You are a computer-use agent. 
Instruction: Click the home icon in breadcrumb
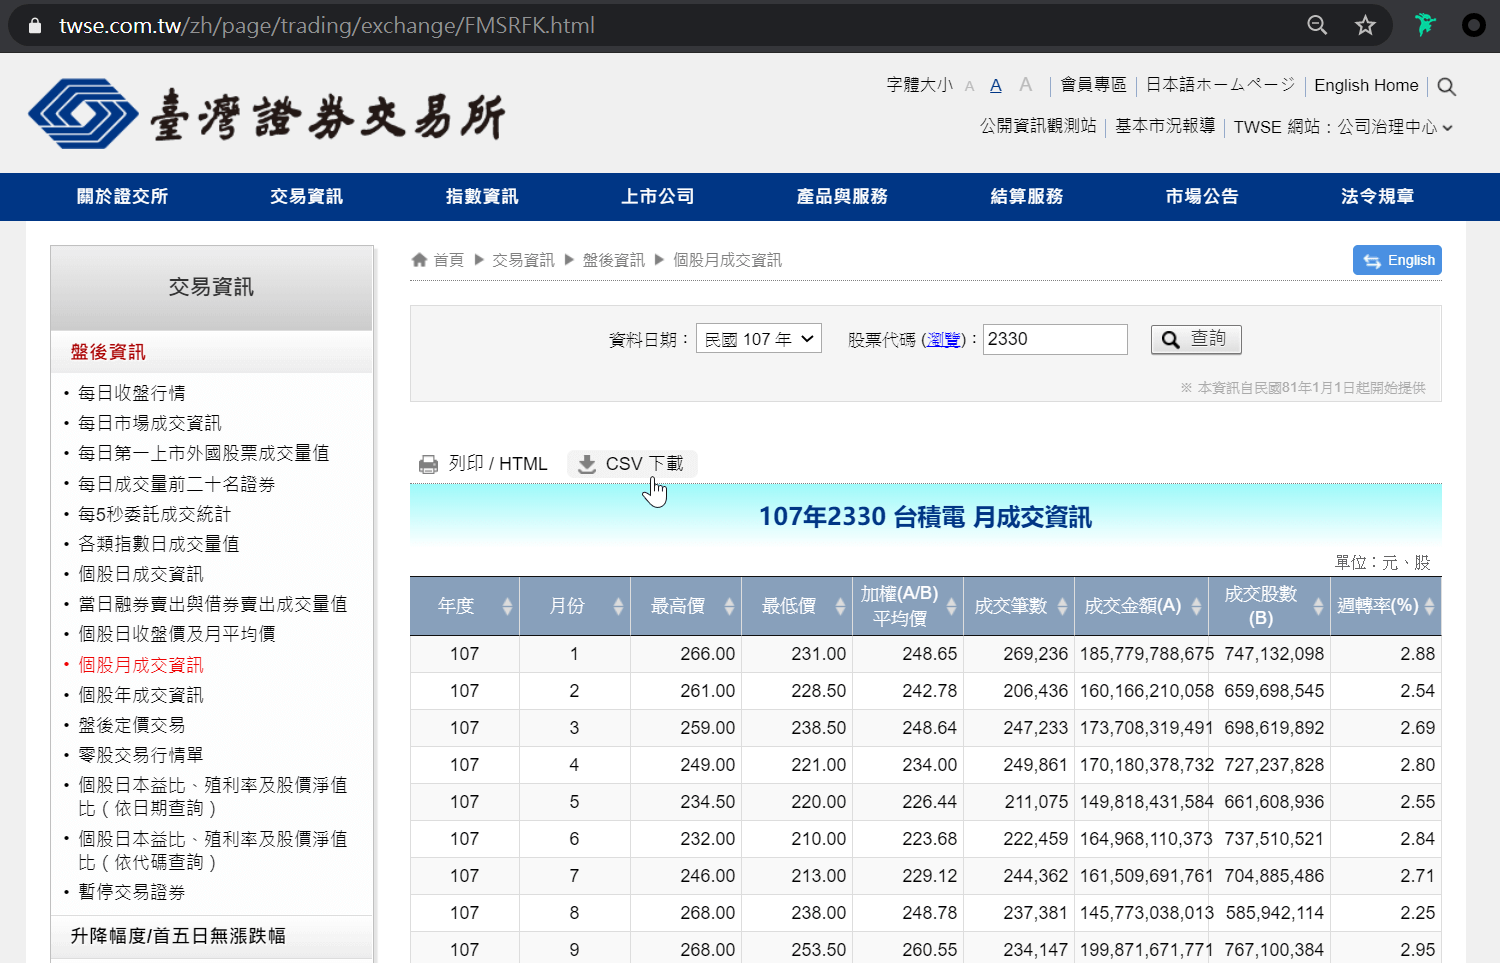pyautogui.click(x=420, y=260)
